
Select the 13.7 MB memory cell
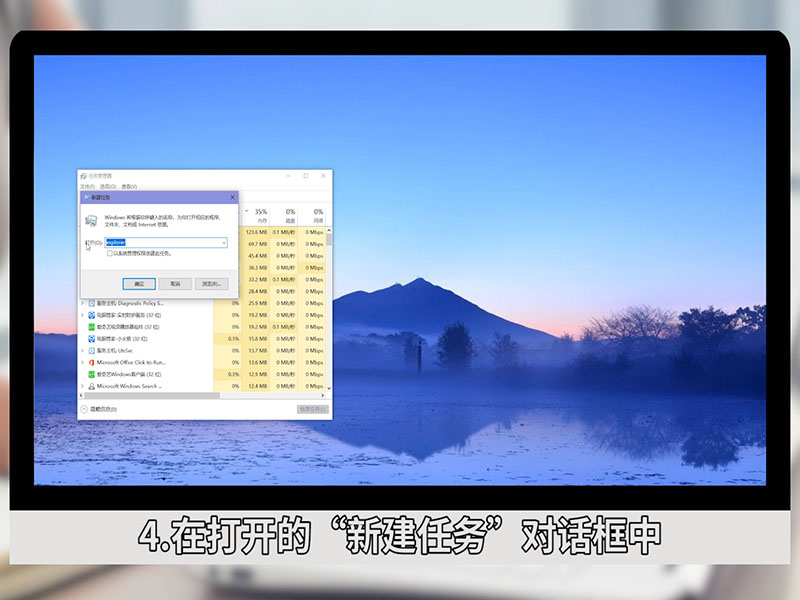pyautogui.click(x=258, y=351)
